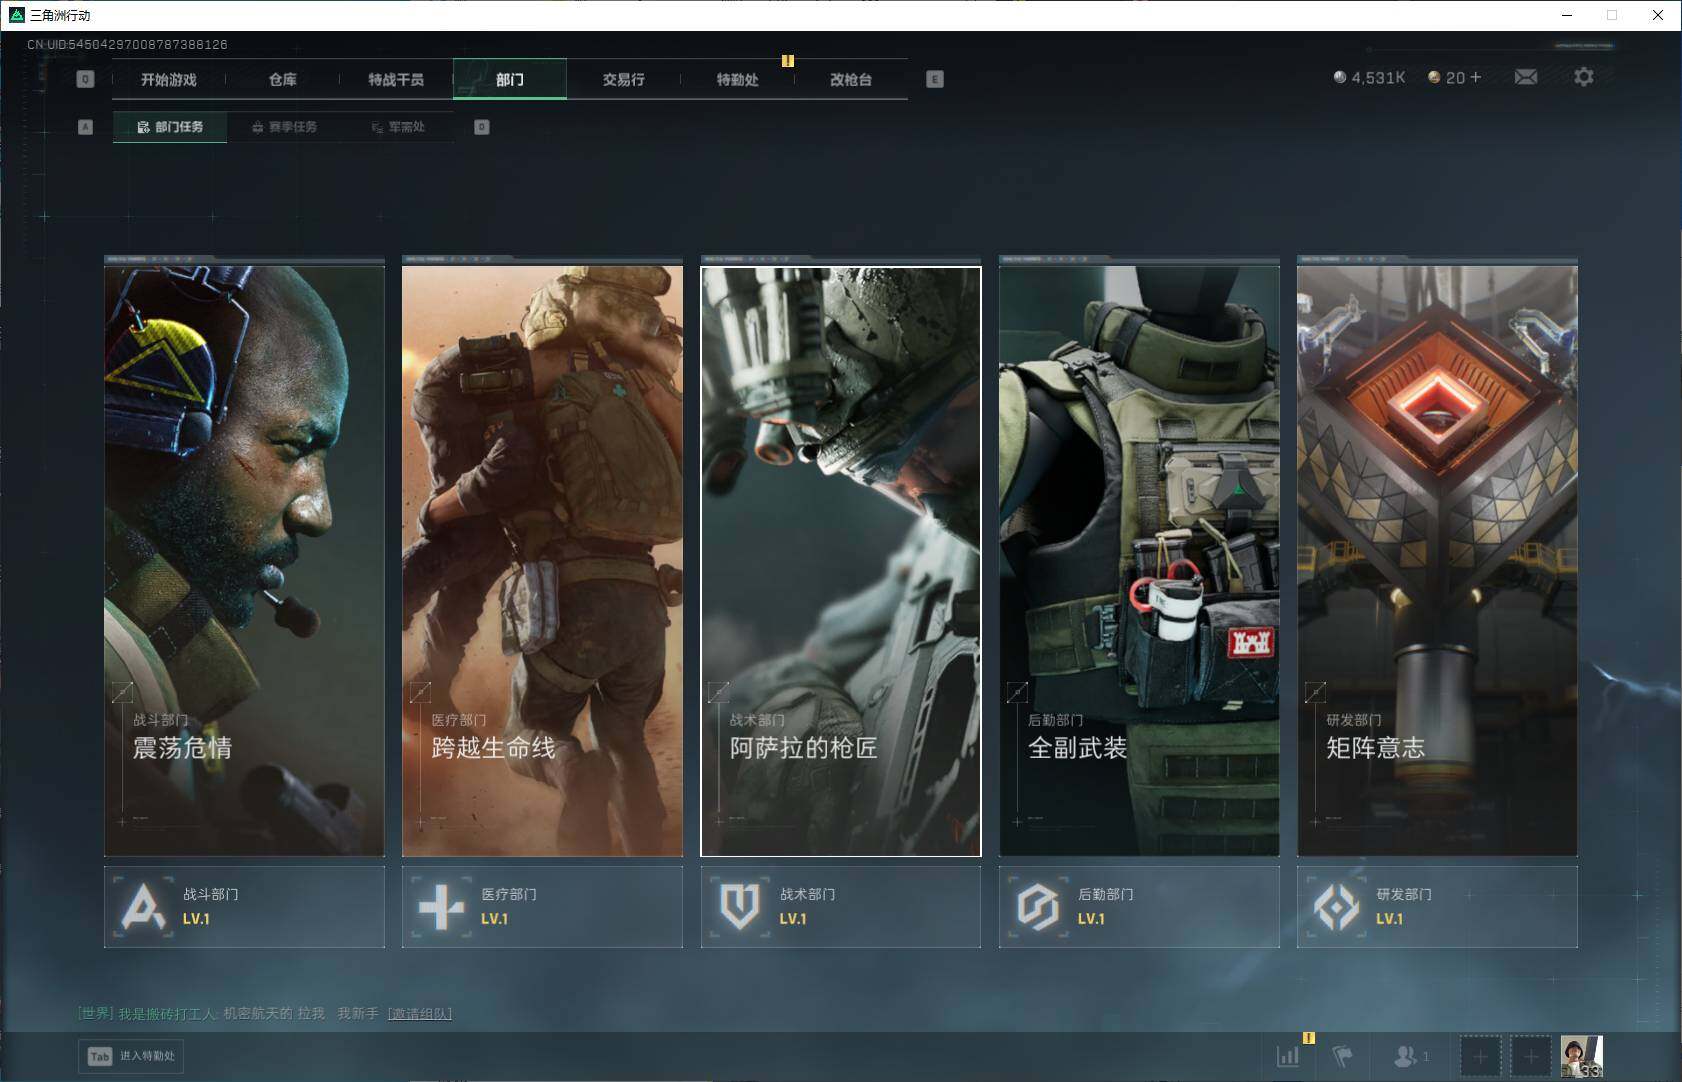This screenshot has height=1082, width=1682.
Task: Click the 医疗部门 cross icon
Action: (x=441, y=907)
